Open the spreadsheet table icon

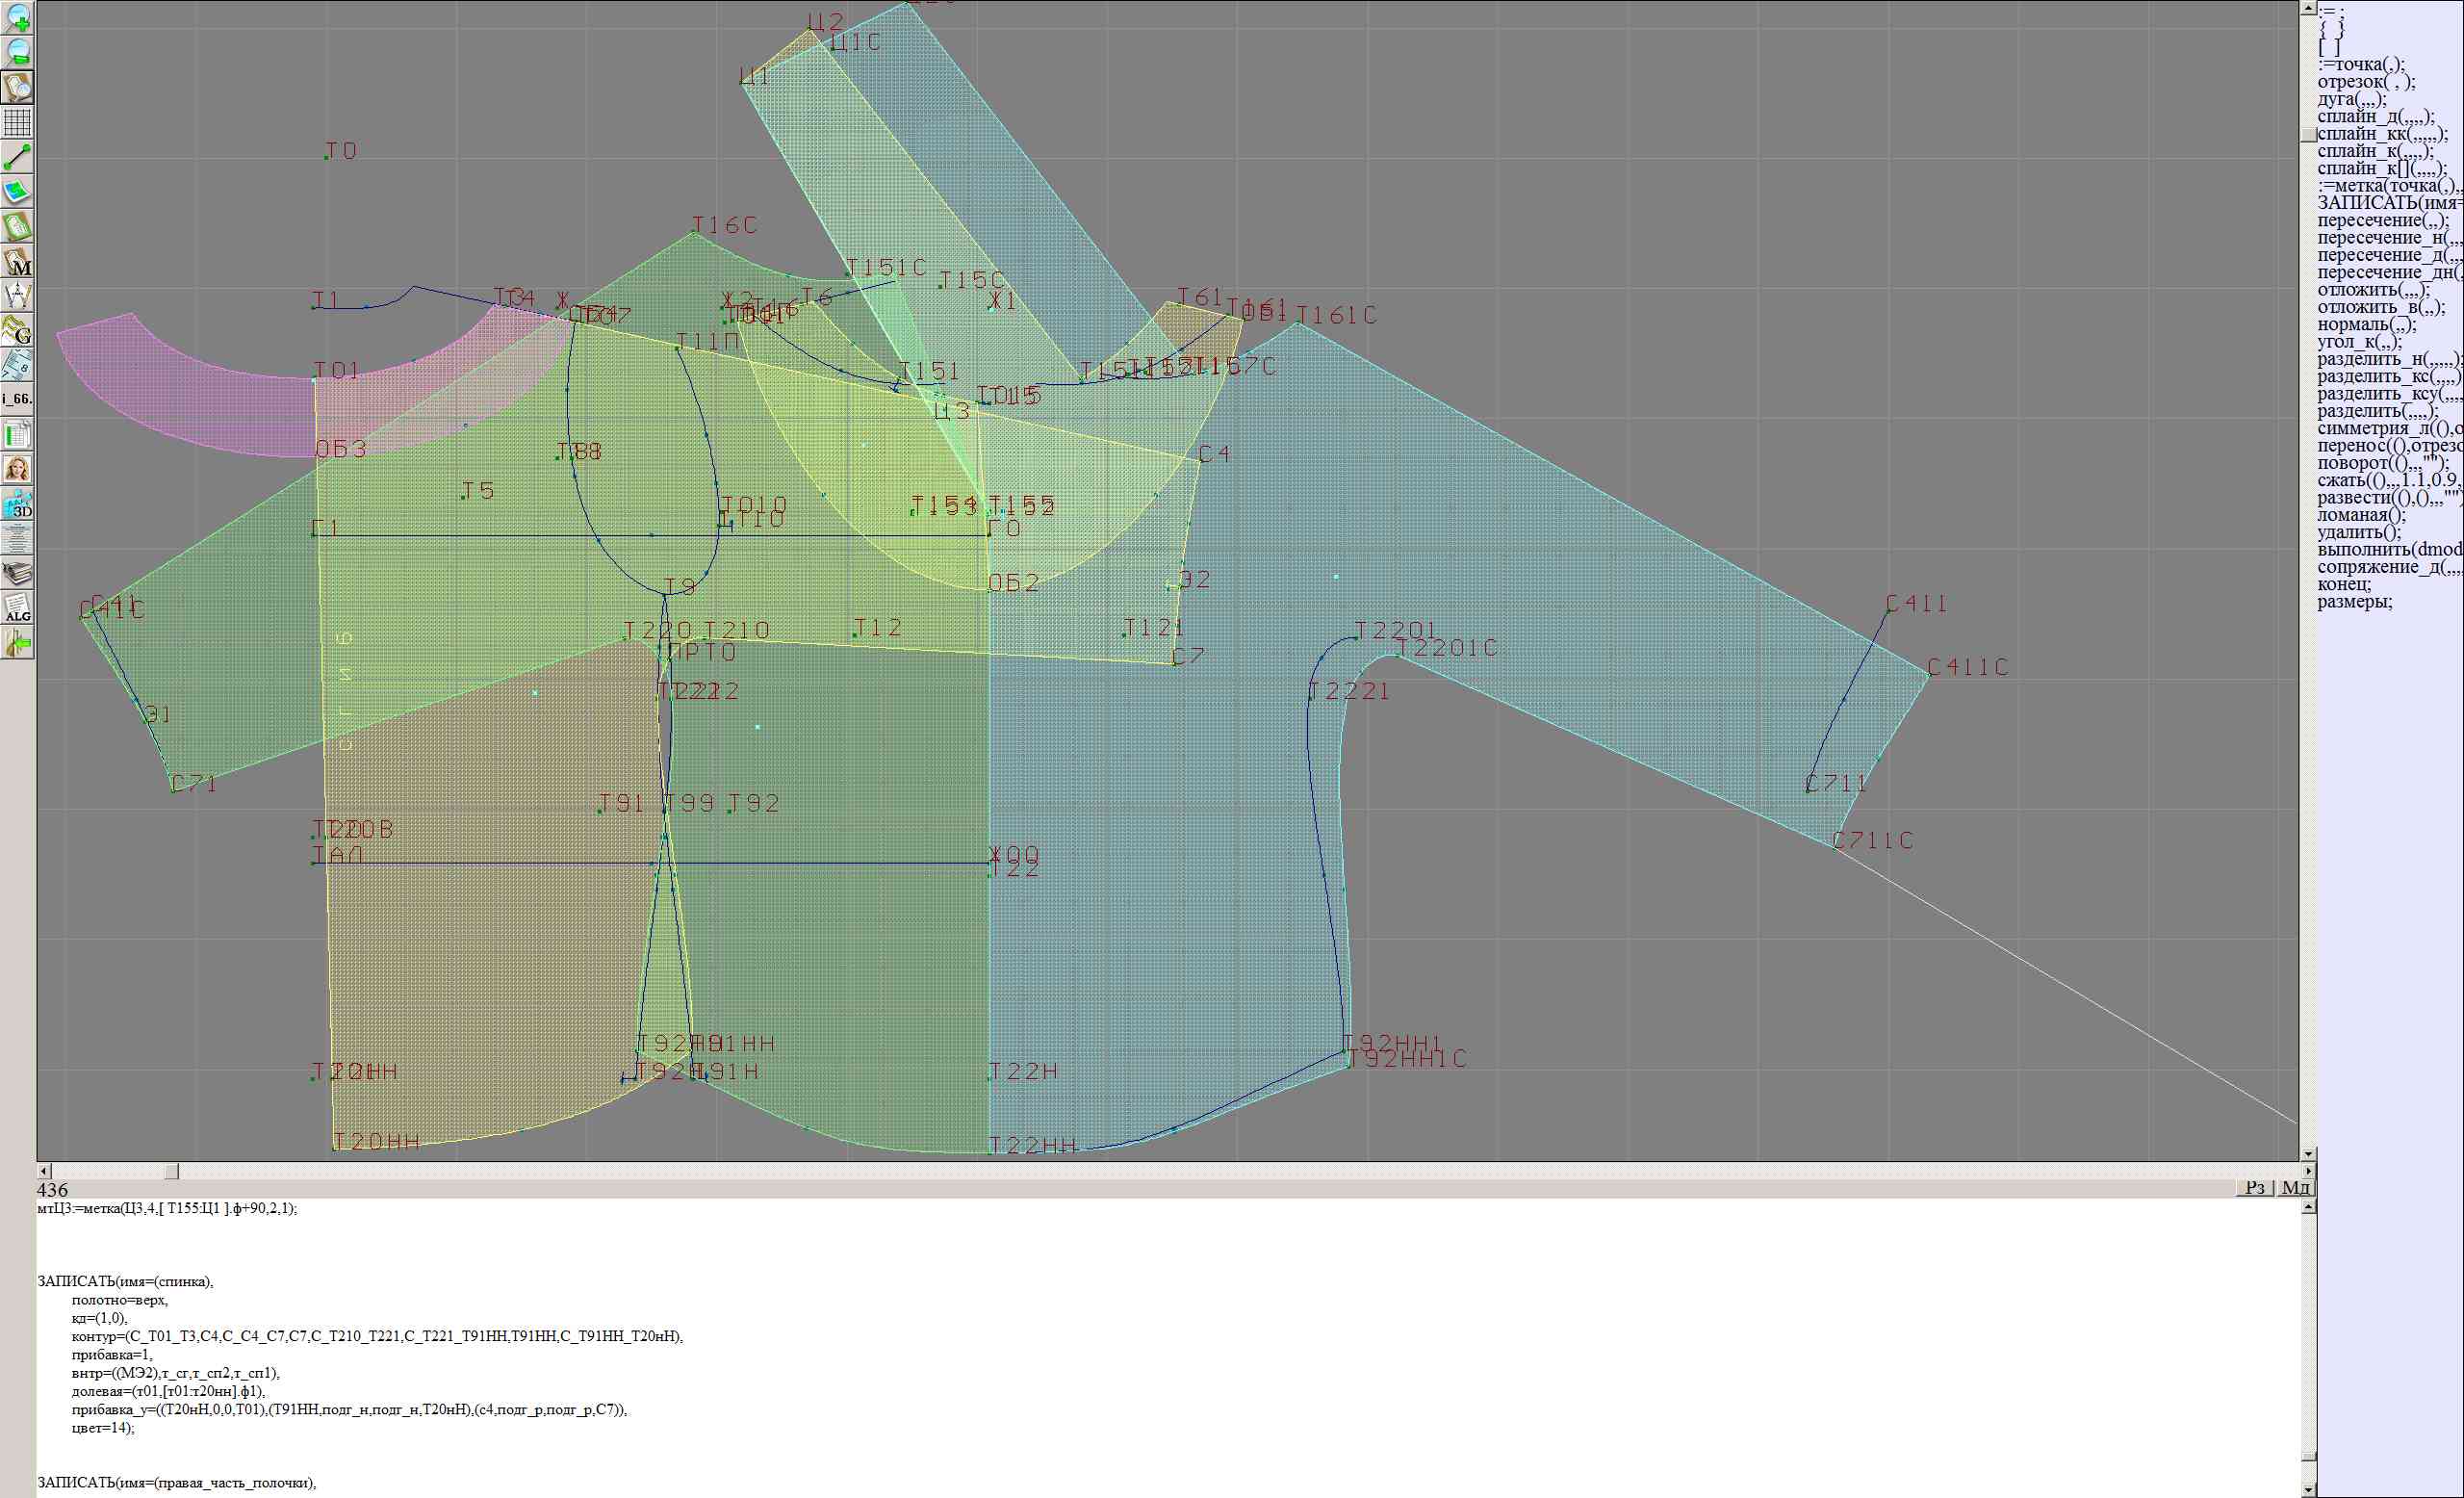[x=17, y=434]
